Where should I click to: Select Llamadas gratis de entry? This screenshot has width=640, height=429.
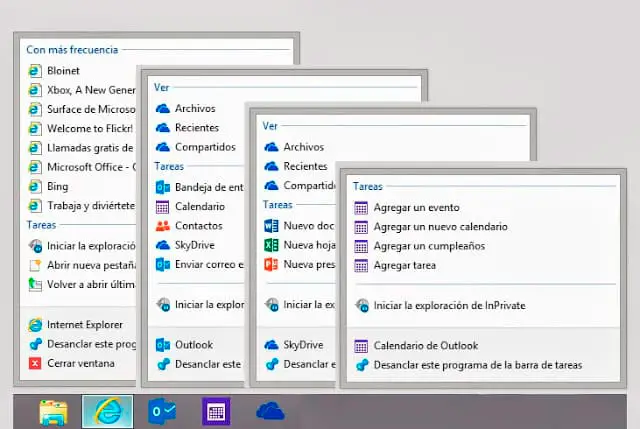click(82, 147)
